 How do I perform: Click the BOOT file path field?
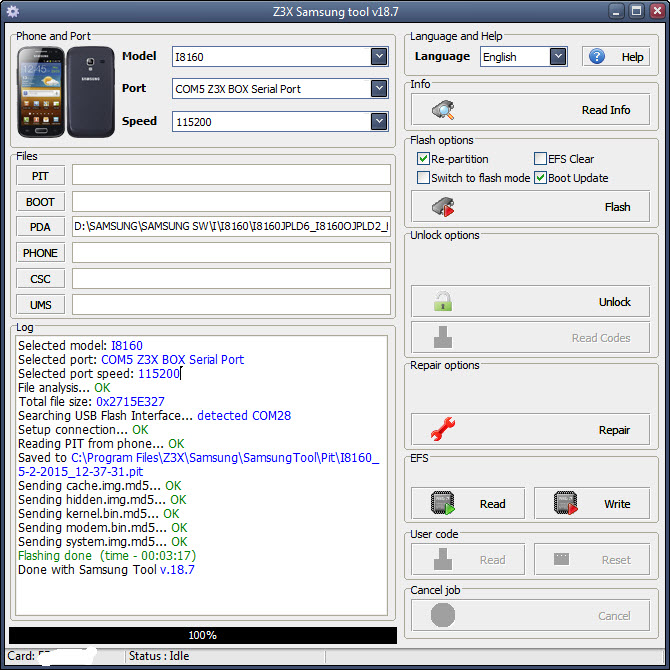[x=231, y=201]
